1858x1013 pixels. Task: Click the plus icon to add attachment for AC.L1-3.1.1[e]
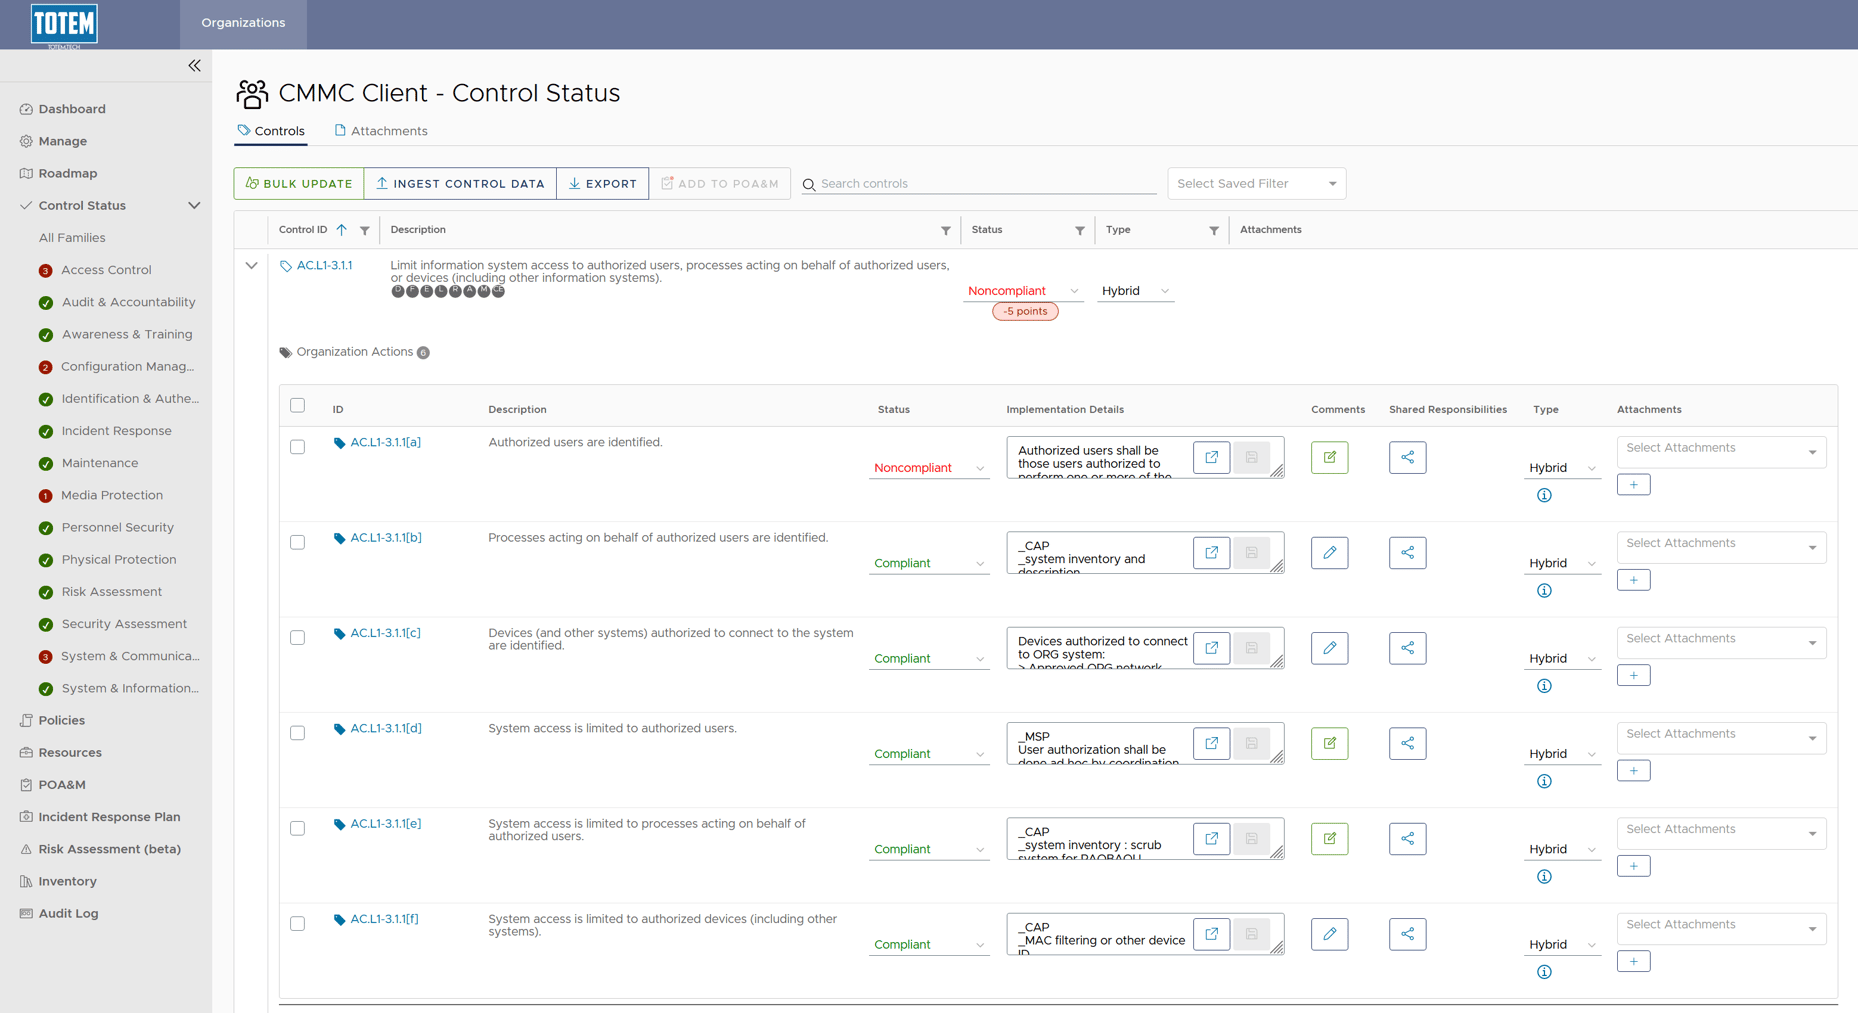coord(1633,866)
